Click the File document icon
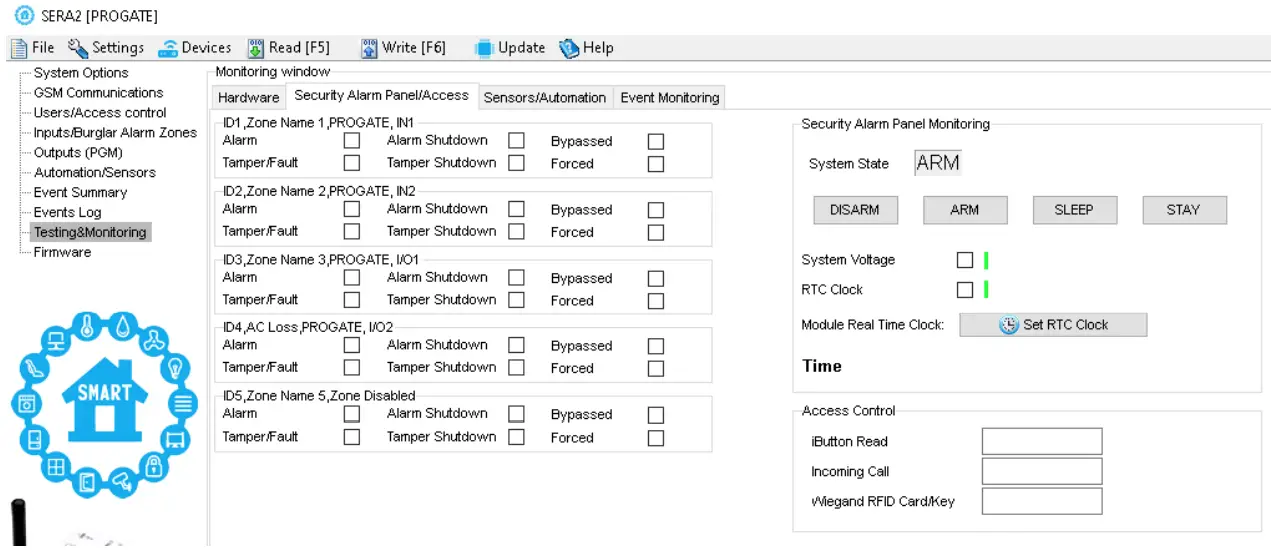Viewport: 1271px width, 550px height. coord(19,48)
